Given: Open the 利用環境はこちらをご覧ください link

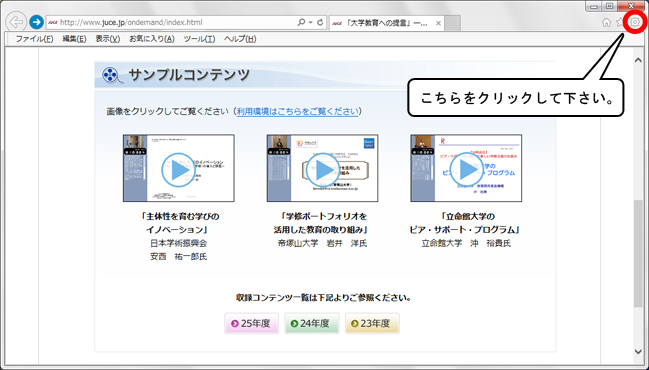Looking at the screenshot, I should (x=298, y=111).
